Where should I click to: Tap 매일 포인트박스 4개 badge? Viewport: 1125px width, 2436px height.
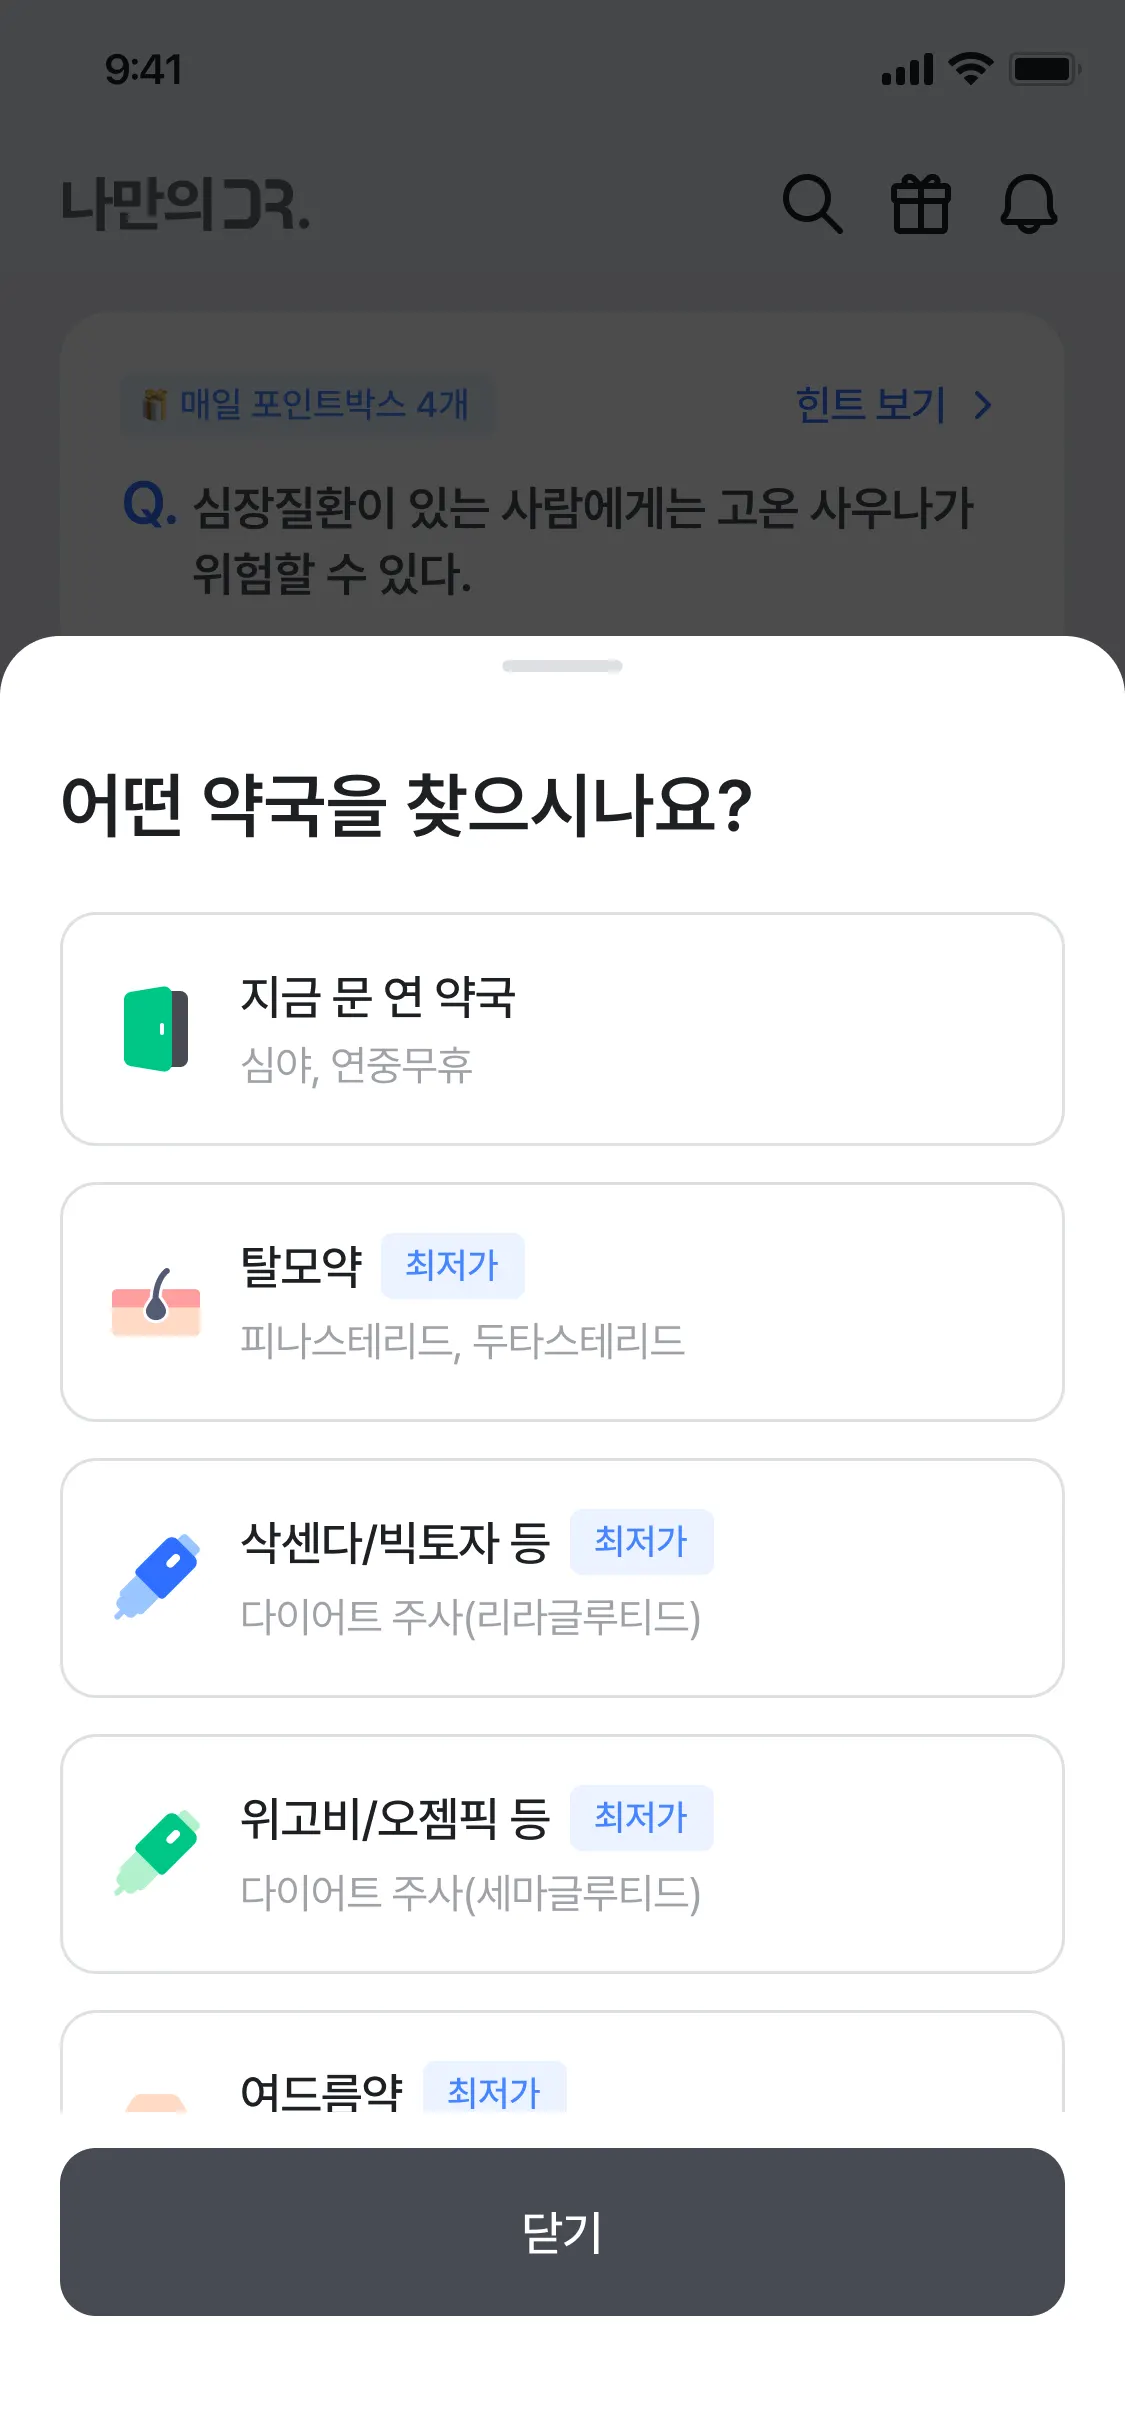coord(307,405)
